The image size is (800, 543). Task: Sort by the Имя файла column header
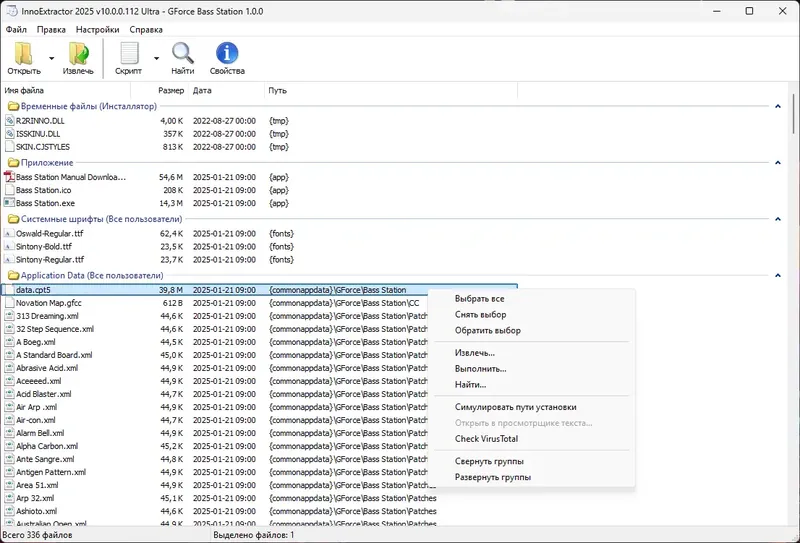tap(66, 90)
